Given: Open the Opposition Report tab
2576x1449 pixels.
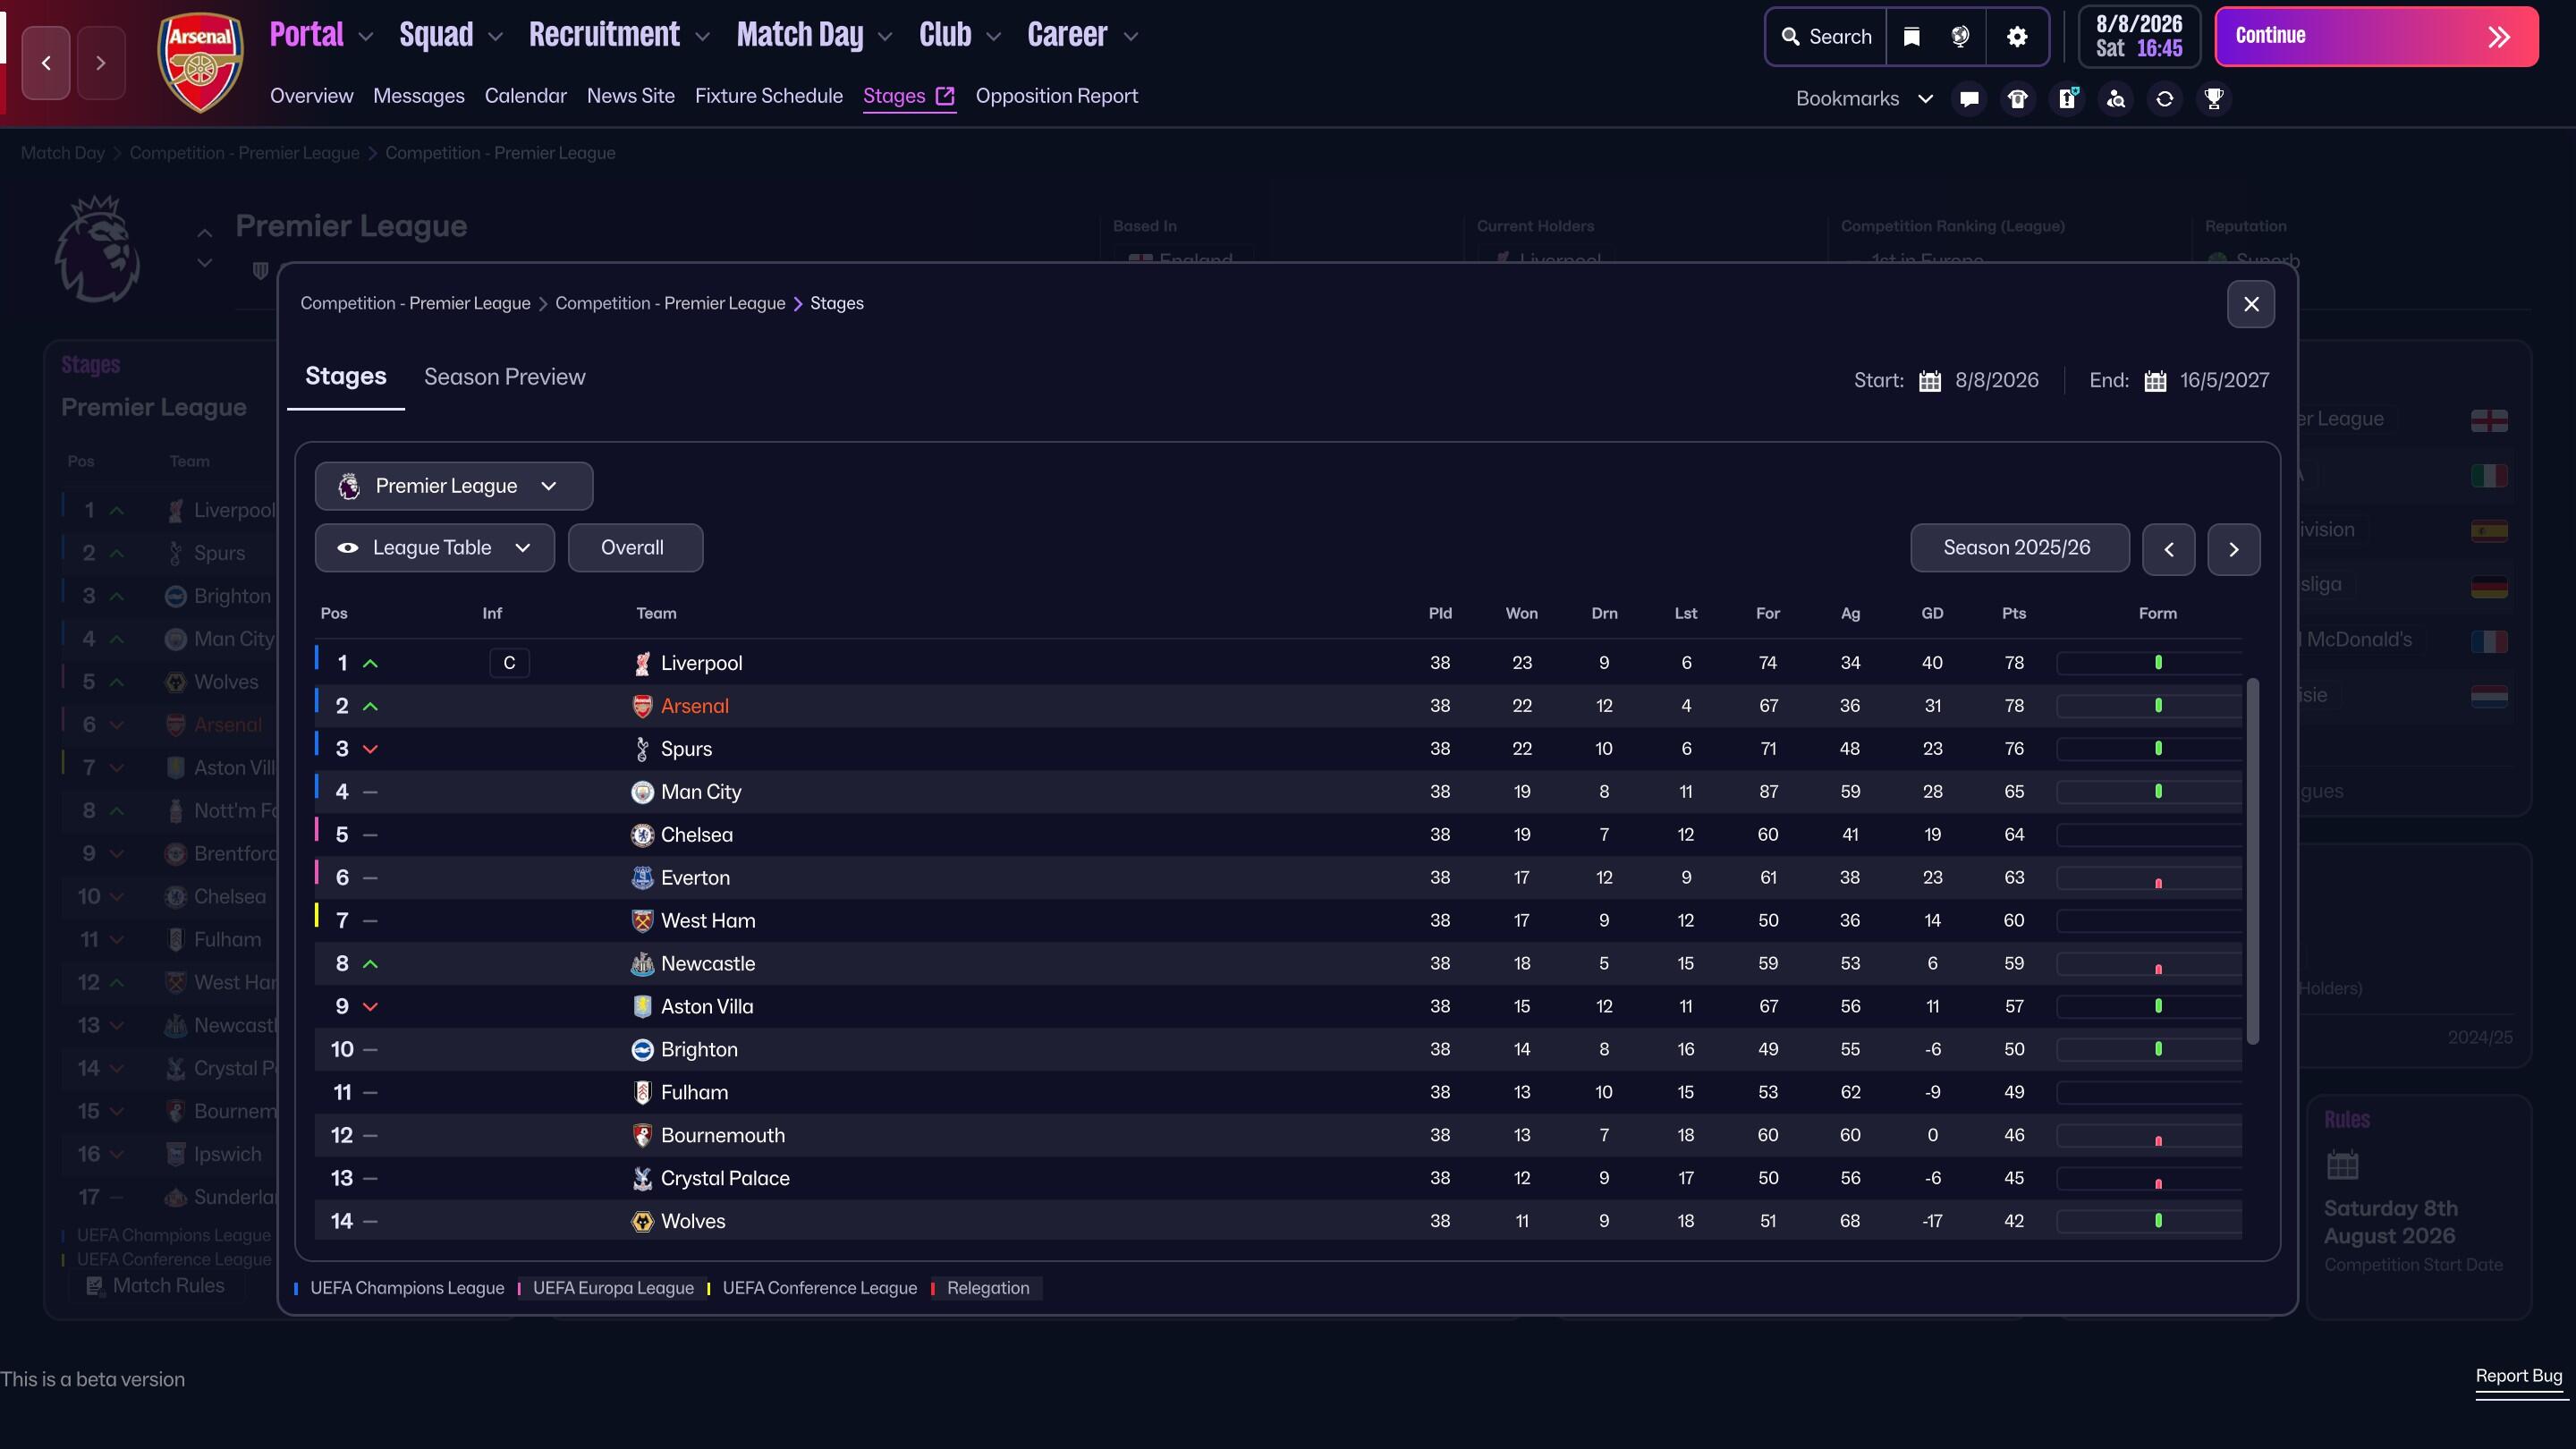Looking at the screenshot, I should [x=1056, y=96].
